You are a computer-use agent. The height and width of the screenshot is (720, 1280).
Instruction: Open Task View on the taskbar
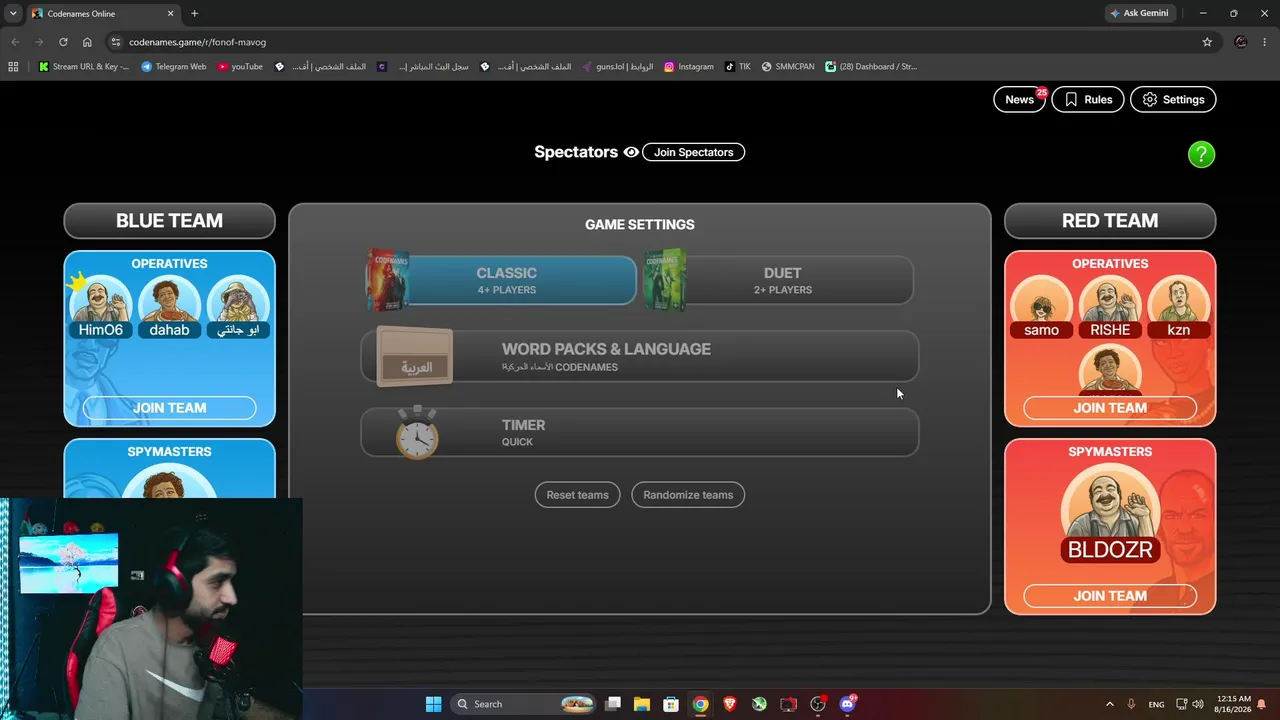613,704
